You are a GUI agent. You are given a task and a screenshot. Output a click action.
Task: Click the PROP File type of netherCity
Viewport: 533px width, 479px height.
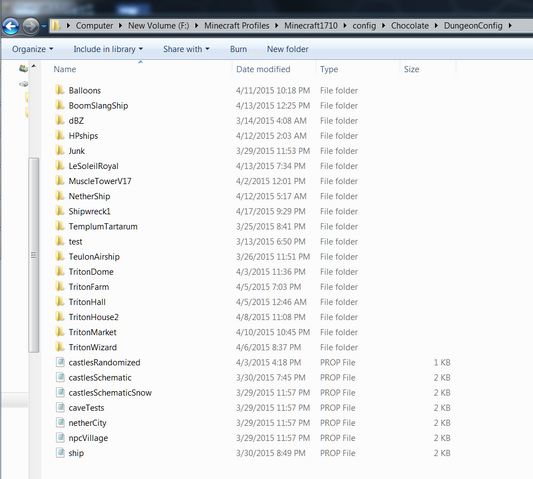click(x=338, y=423)
